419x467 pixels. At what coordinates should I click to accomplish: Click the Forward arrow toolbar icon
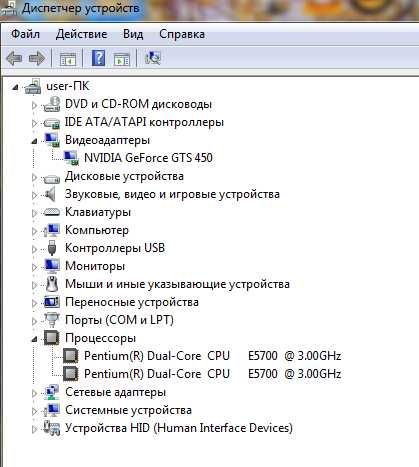click(x=37, y=58)
